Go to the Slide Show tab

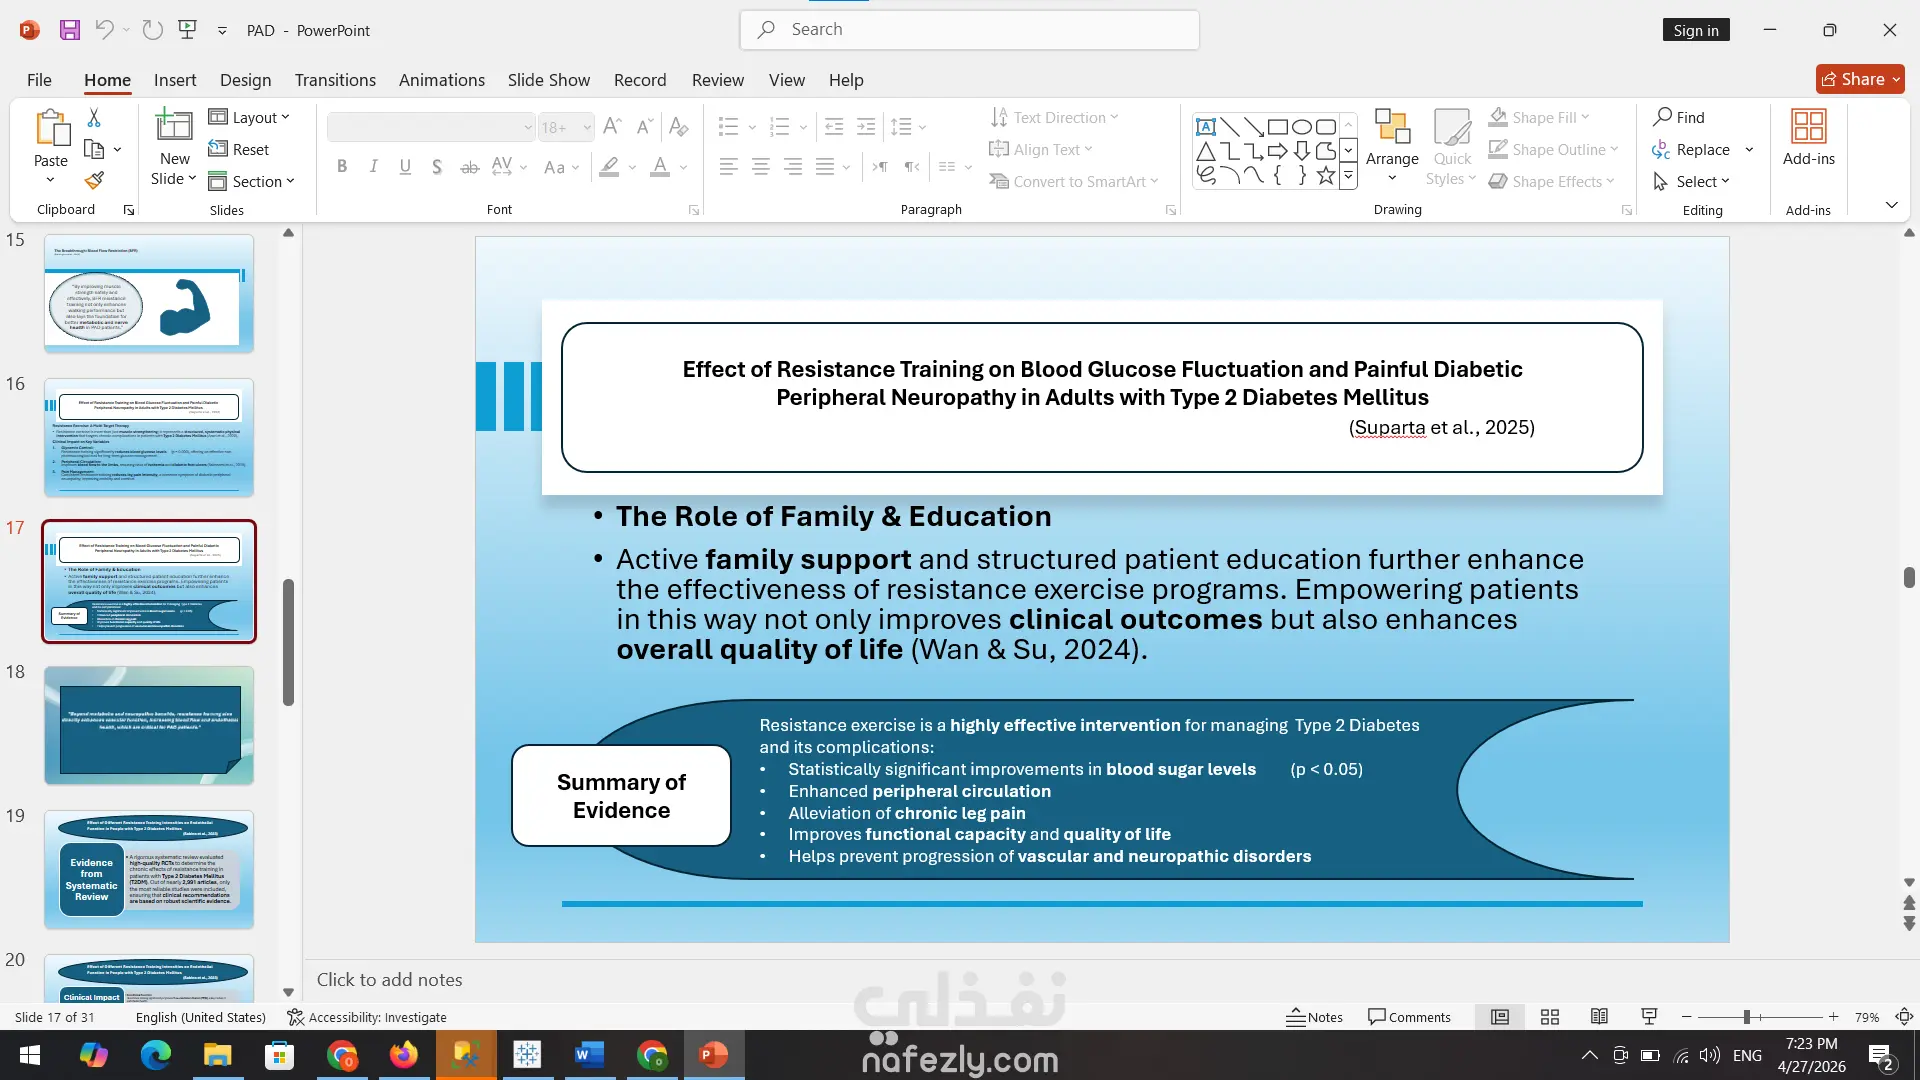pyautogui.click(x=548, y=80)
